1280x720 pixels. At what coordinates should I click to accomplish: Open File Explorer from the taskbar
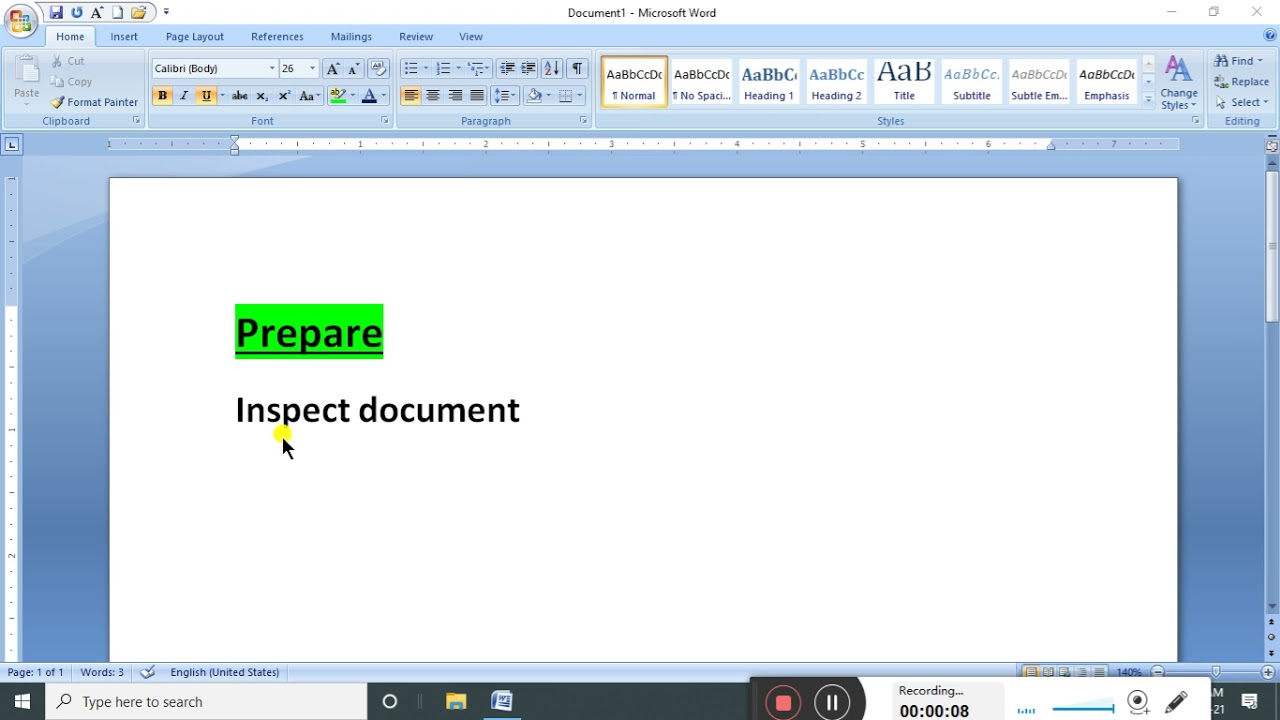pos(456,702)
